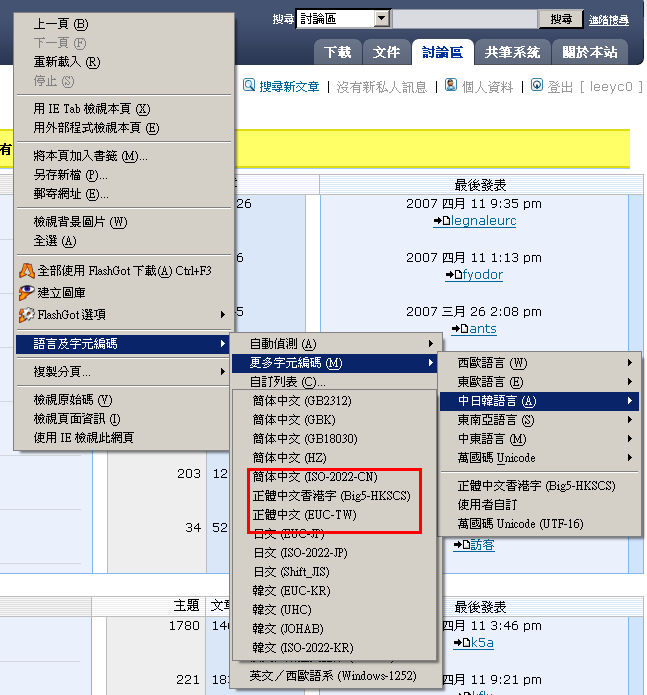Choose 使用 IE 檢視此網頁

124,438
